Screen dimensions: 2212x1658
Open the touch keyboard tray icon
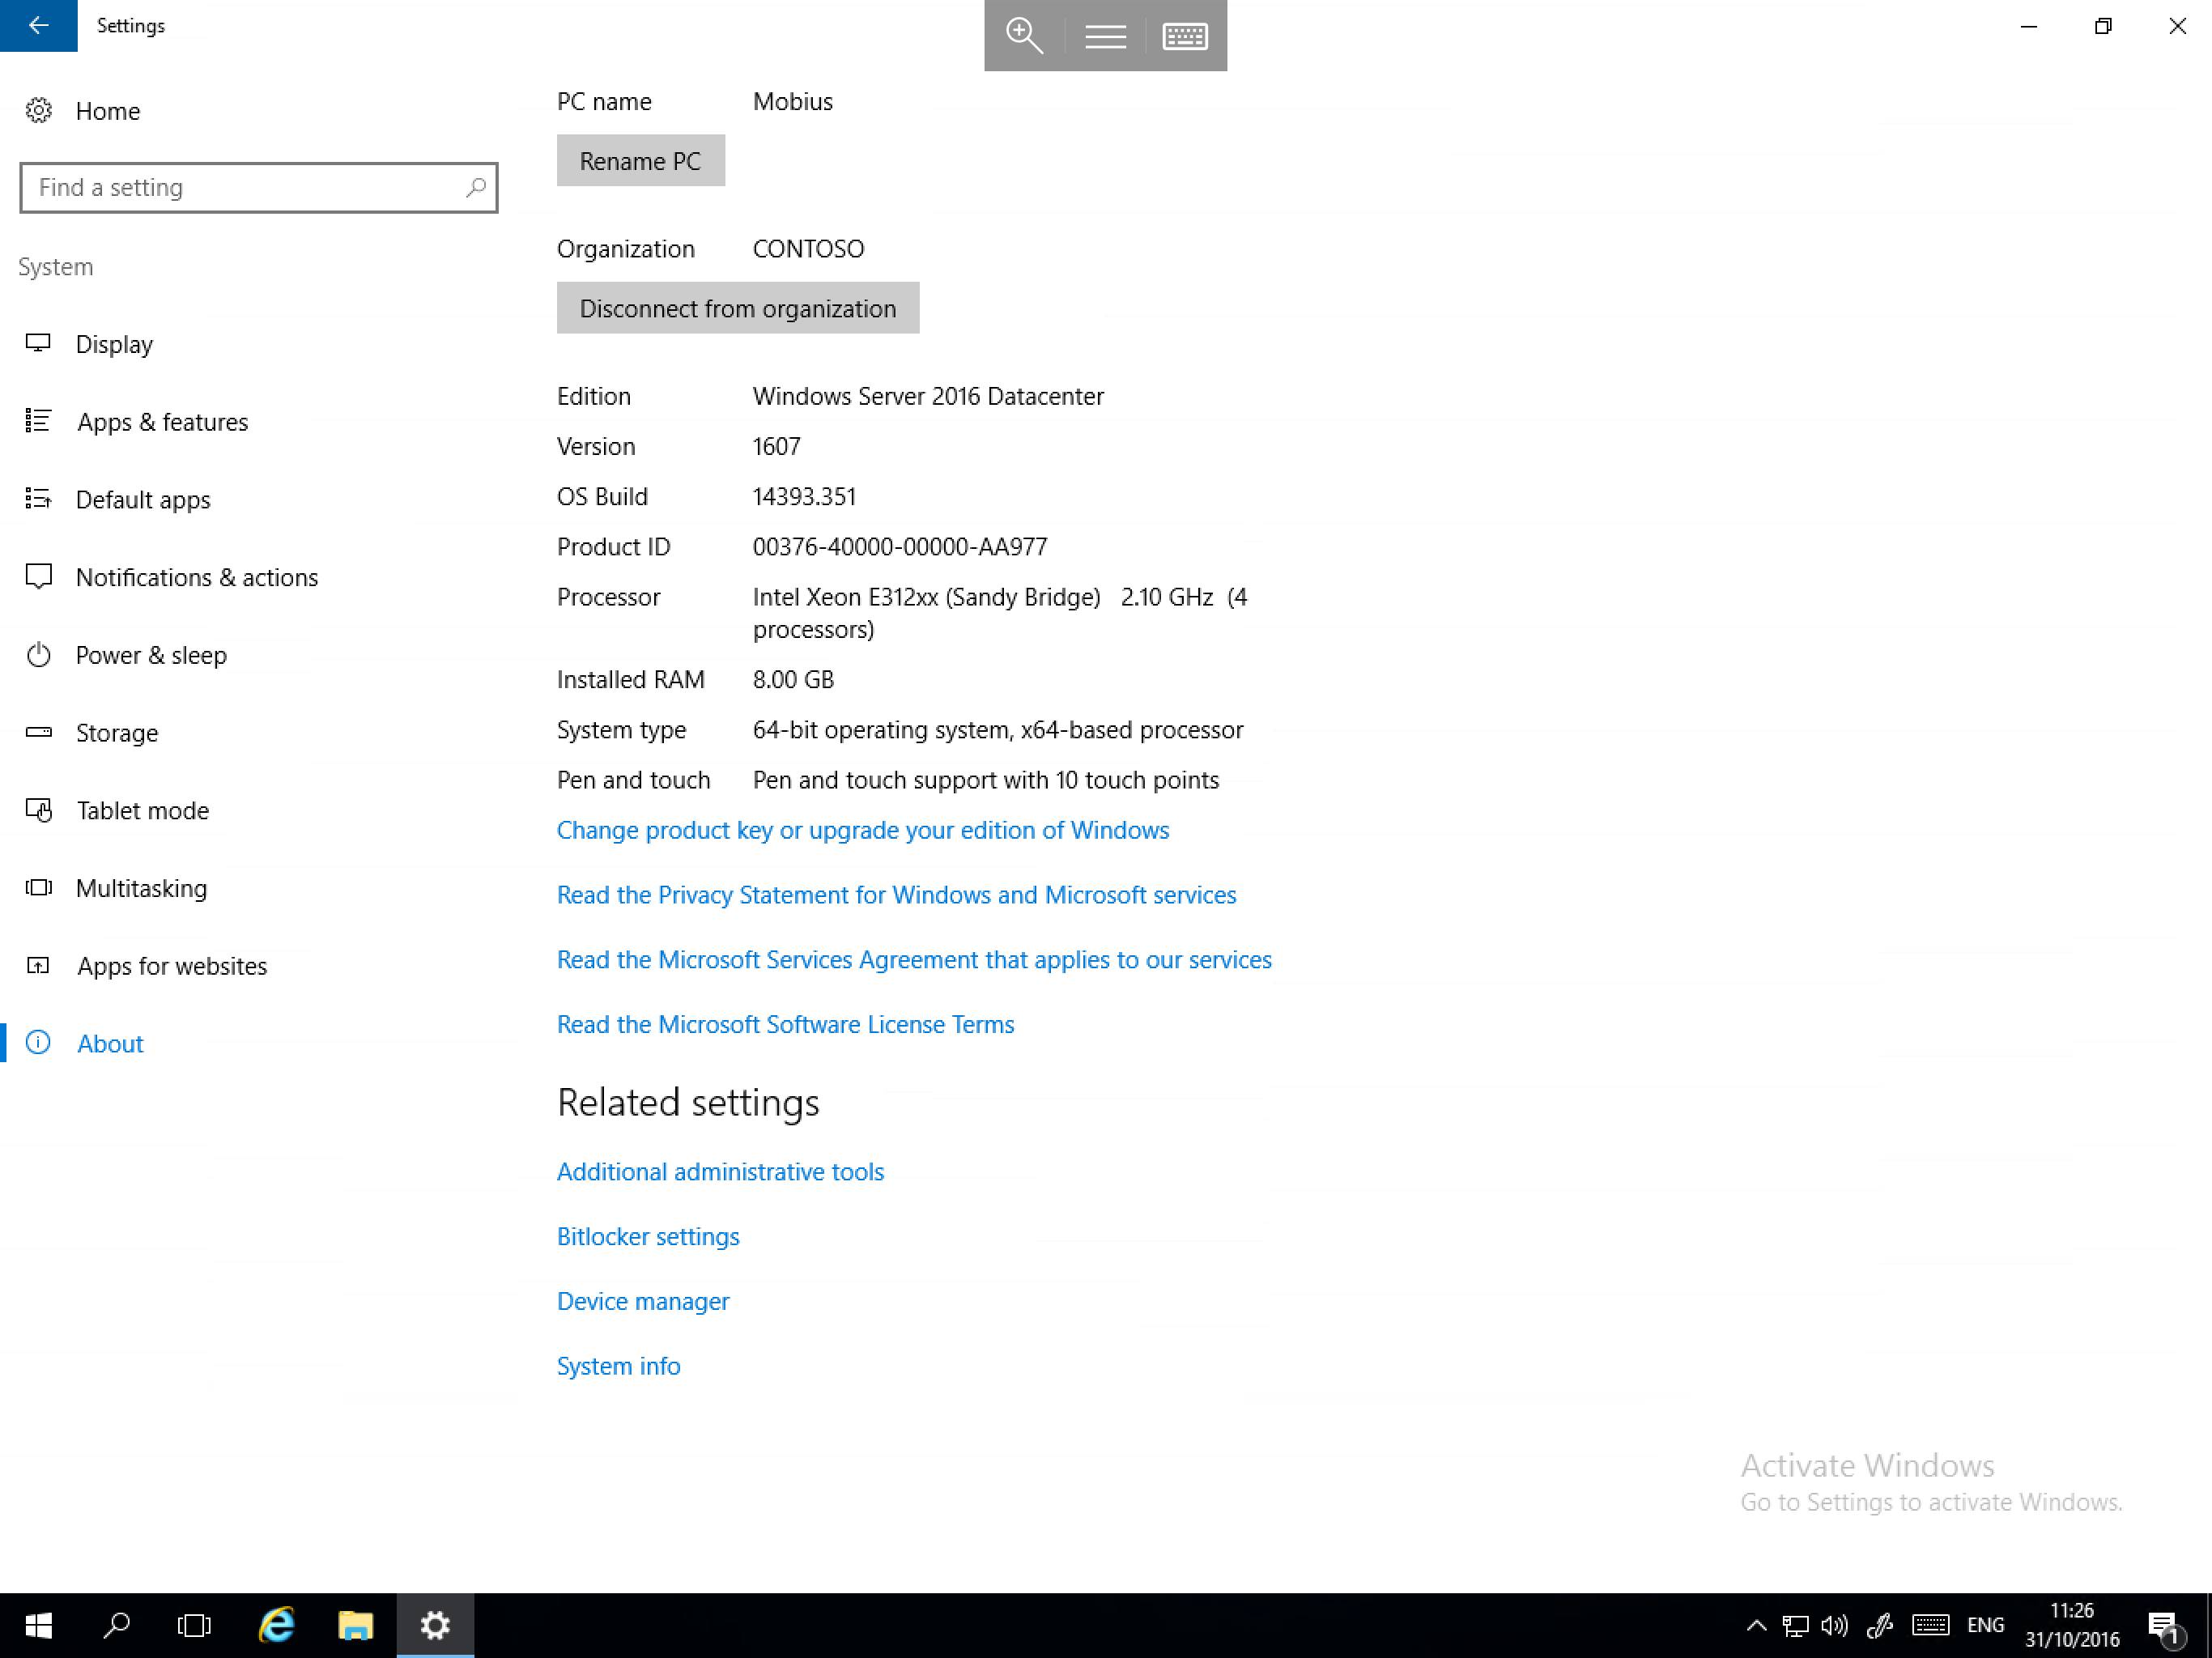[x=1930, y=1625]
